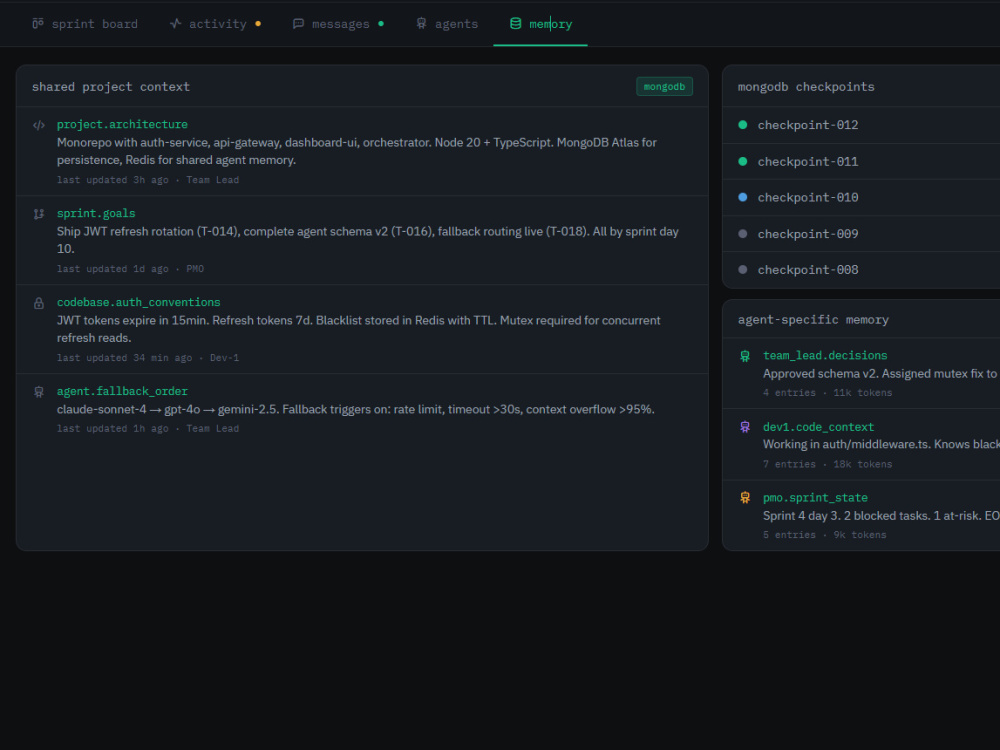Select checkpoint-010 row
This screenshot has width=1000, height=750.
click(x=861, y=197)
